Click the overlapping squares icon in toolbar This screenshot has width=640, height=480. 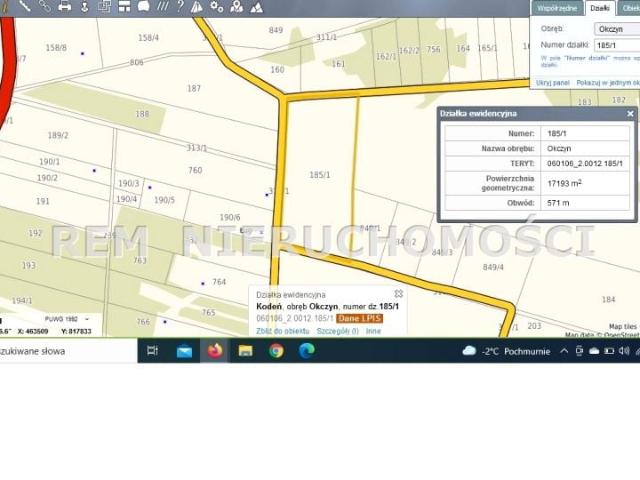(105, 6)
